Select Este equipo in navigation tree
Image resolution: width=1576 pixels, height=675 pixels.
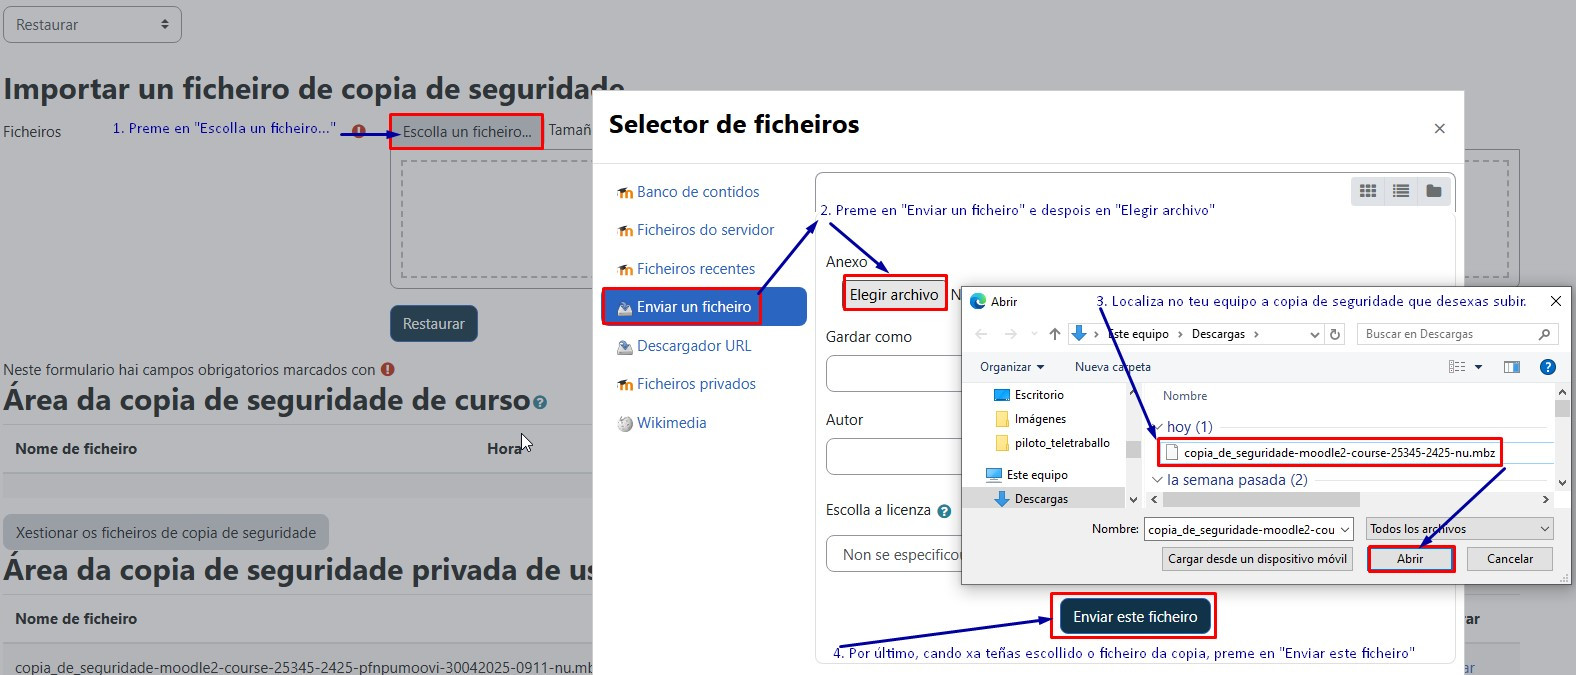[1037, 475]
